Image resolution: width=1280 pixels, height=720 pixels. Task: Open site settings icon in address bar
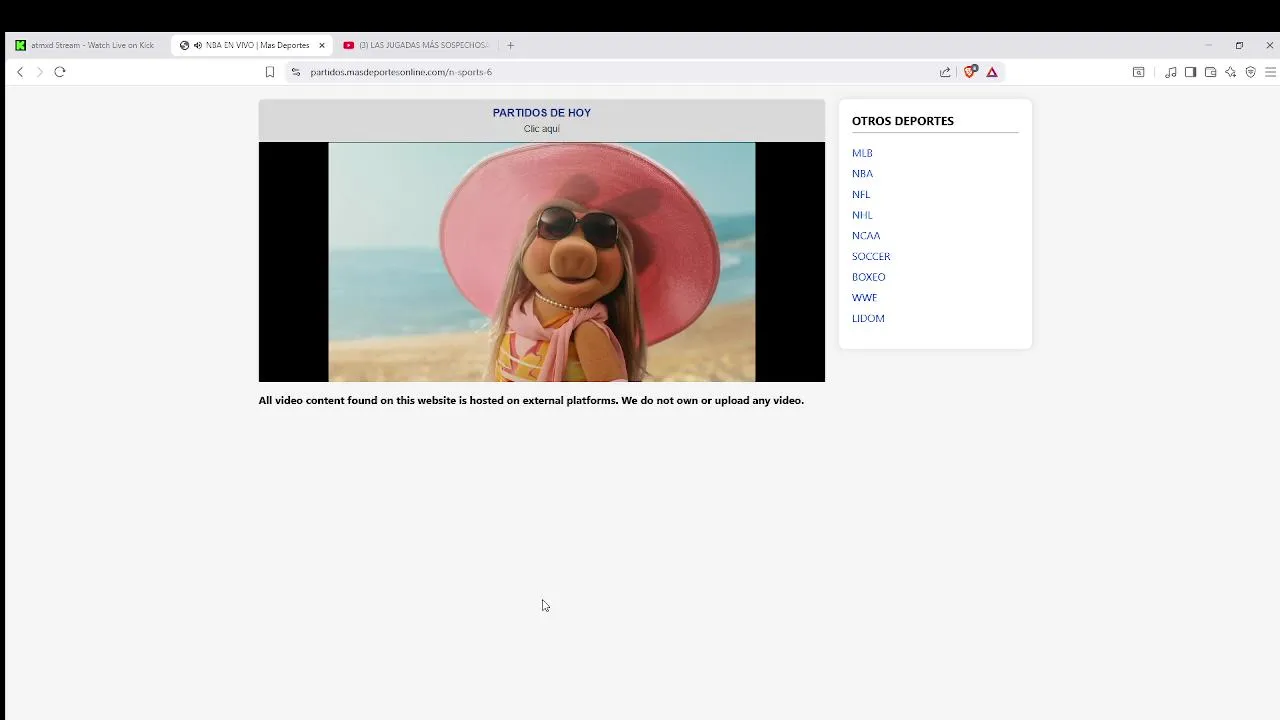[295, 72]
